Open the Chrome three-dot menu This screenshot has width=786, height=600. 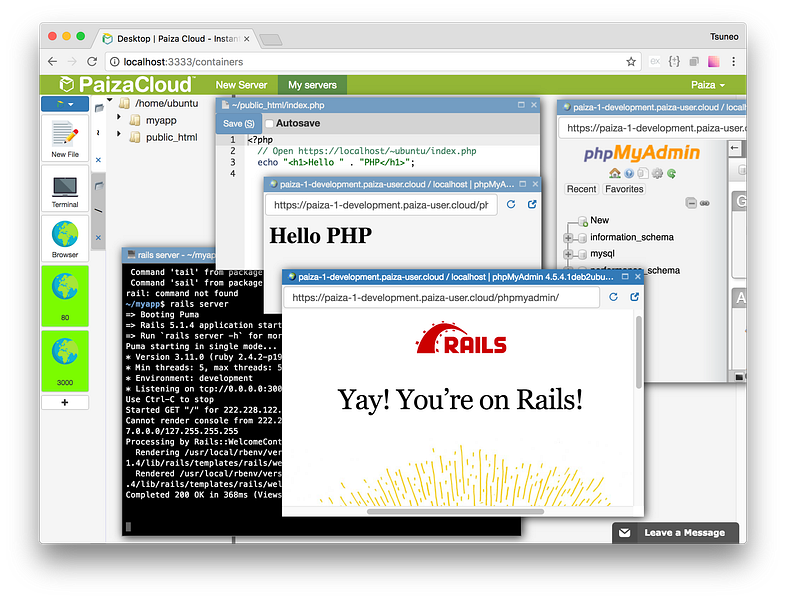[x=733, y=62]
